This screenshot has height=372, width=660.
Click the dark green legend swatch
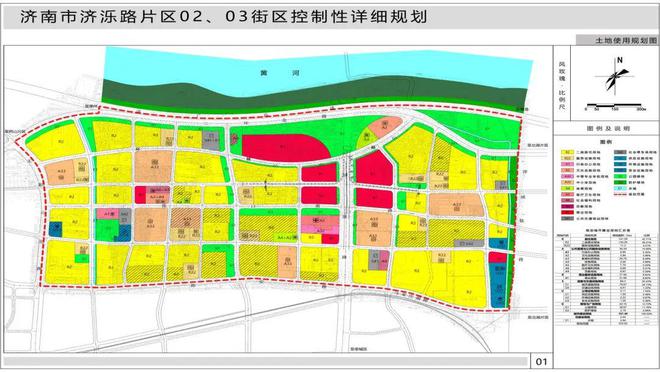pos(620,182)
